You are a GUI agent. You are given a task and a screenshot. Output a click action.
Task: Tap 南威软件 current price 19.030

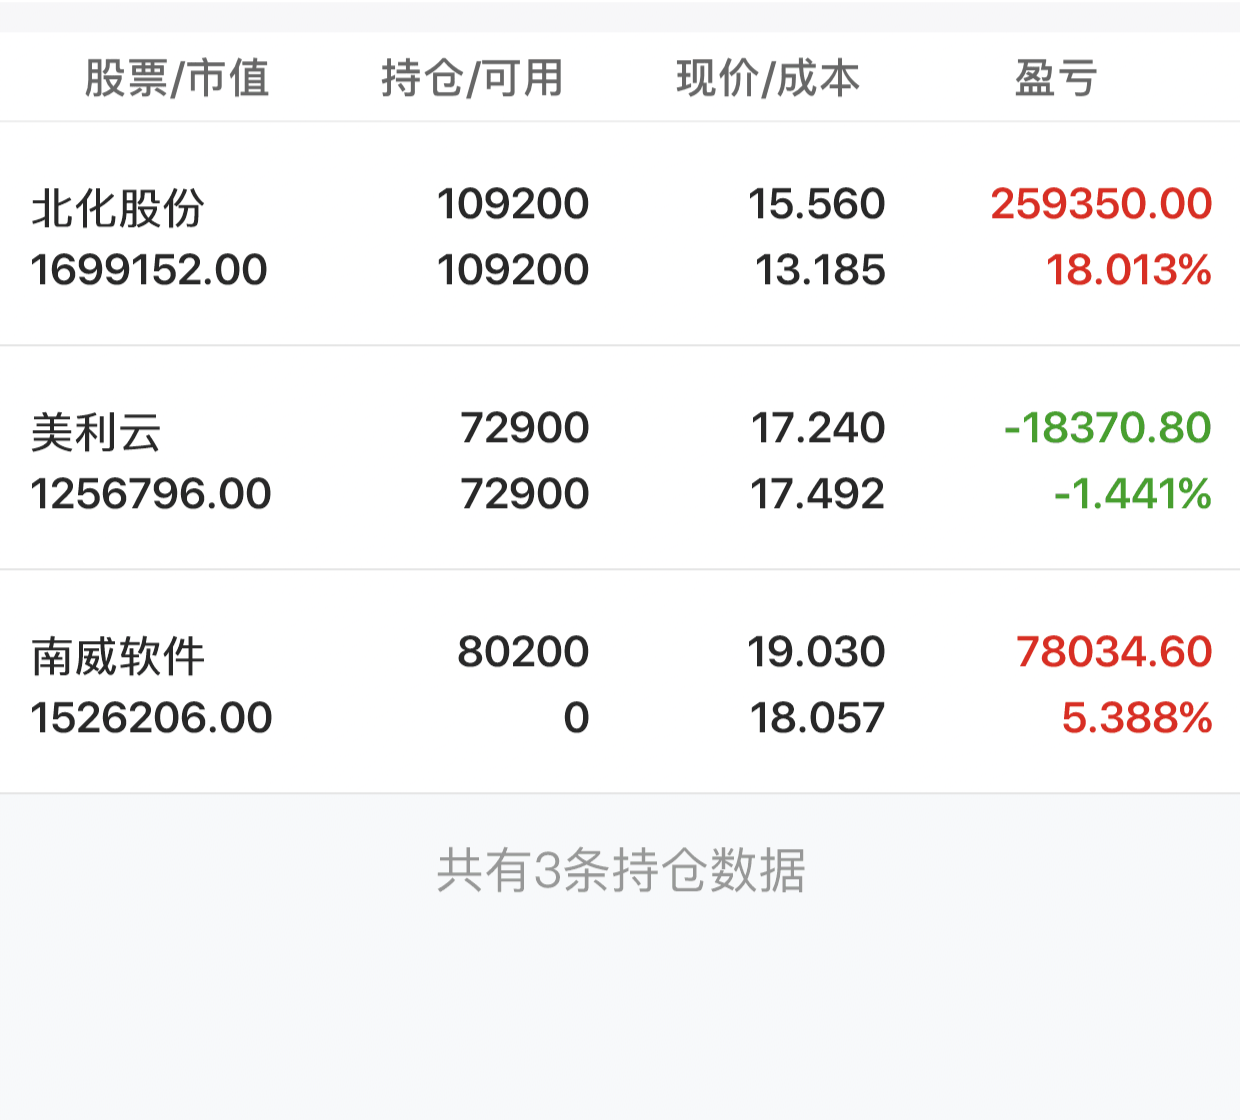click(x=817, y=652)
